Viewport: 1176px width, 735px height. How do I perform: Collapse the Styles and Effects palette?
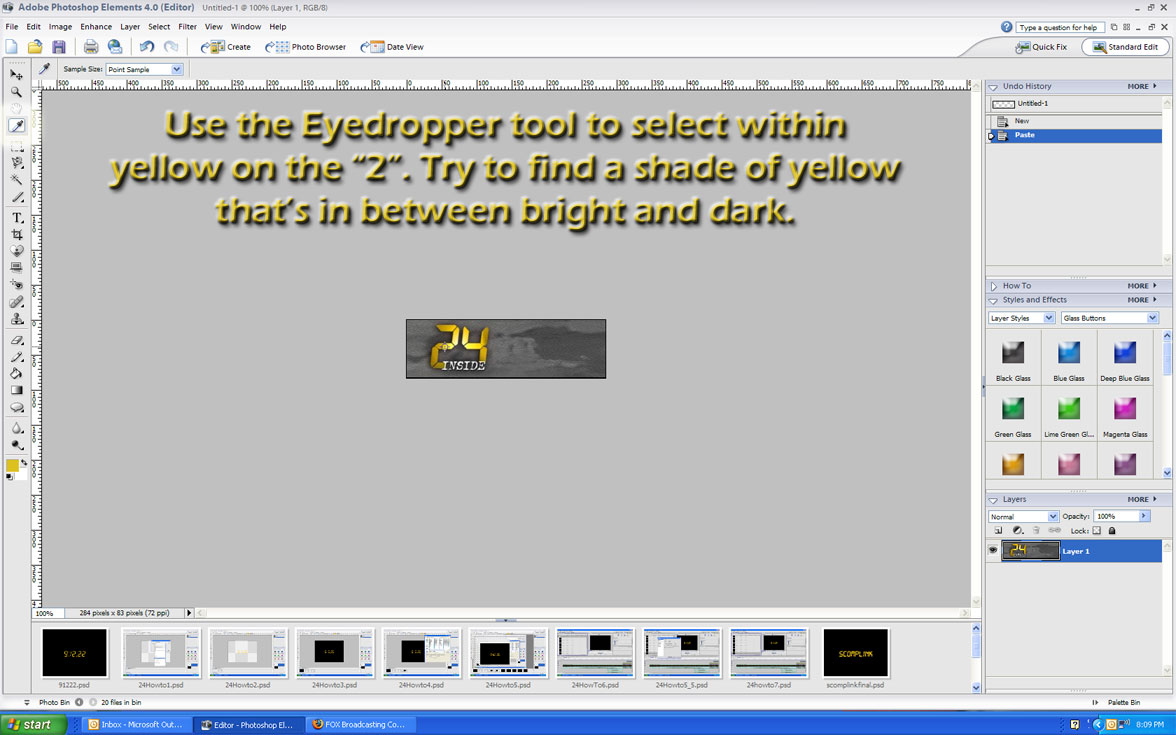993,300
